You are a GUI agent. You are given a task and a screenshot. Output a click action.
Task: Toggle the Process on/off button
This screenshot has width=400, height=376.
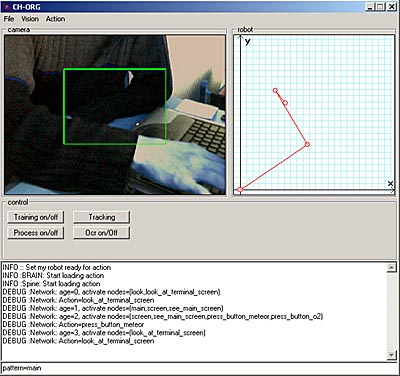[x=36, y=233]
